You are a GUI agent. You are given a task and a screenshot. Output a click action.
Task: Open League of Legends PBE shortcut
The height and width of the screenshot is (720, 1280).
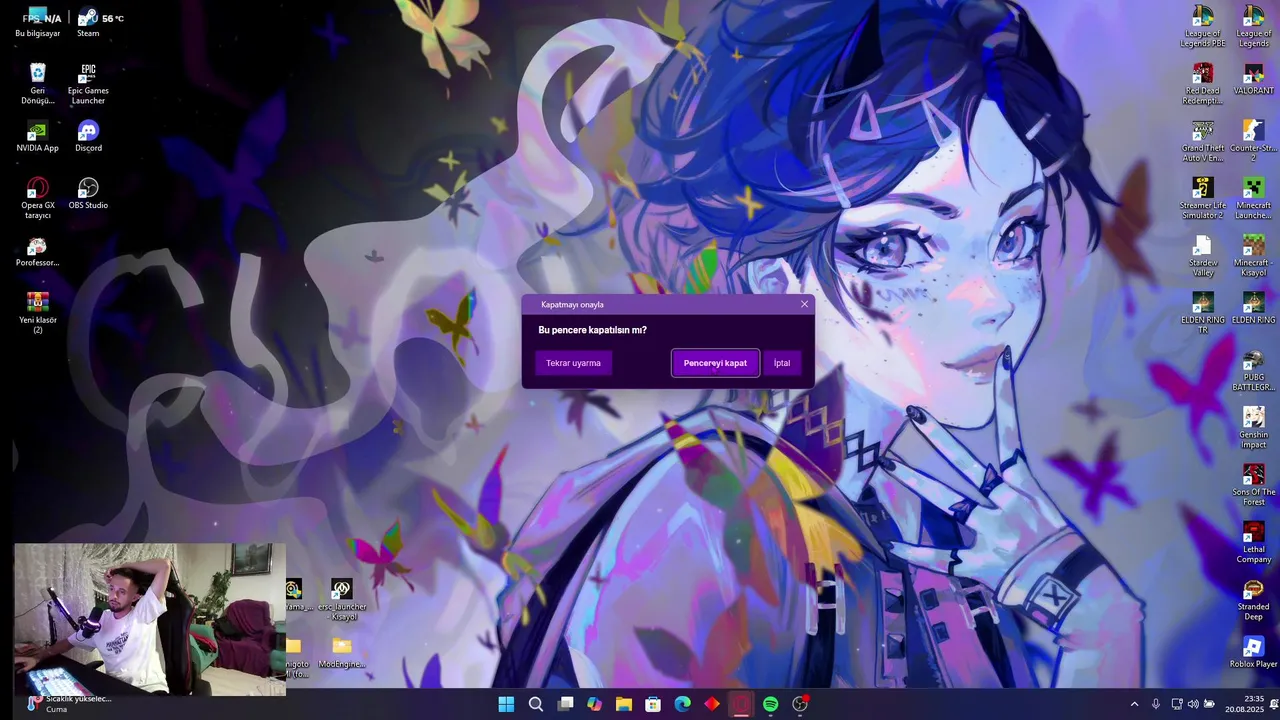[1202, 27]
